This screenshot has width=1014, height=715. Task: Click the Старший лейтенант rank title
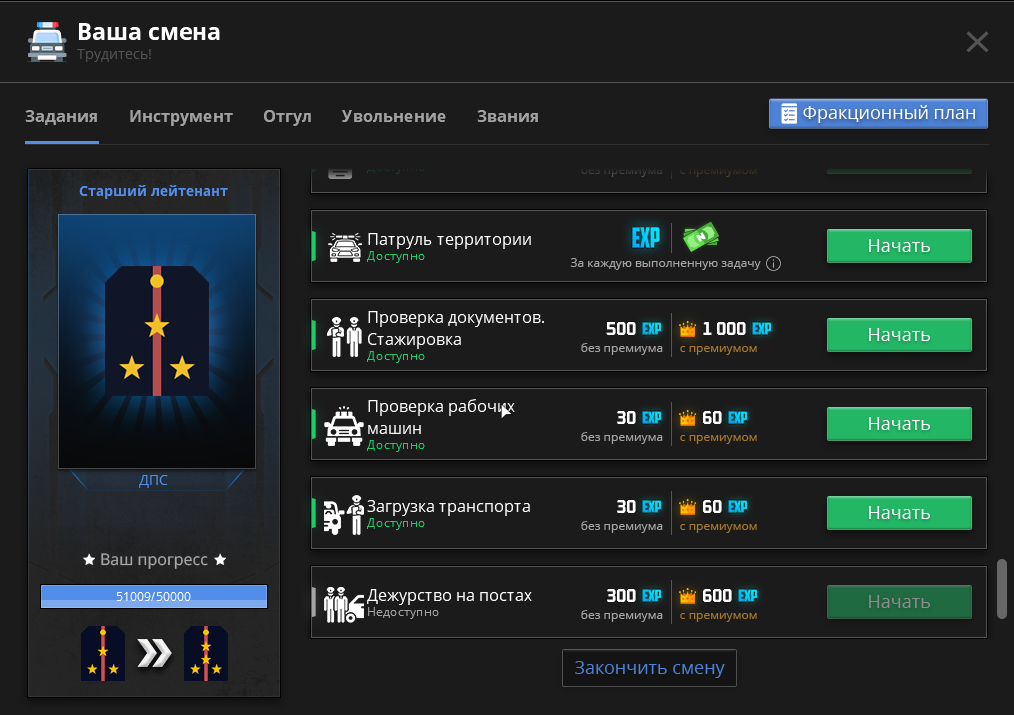[153, 191]
